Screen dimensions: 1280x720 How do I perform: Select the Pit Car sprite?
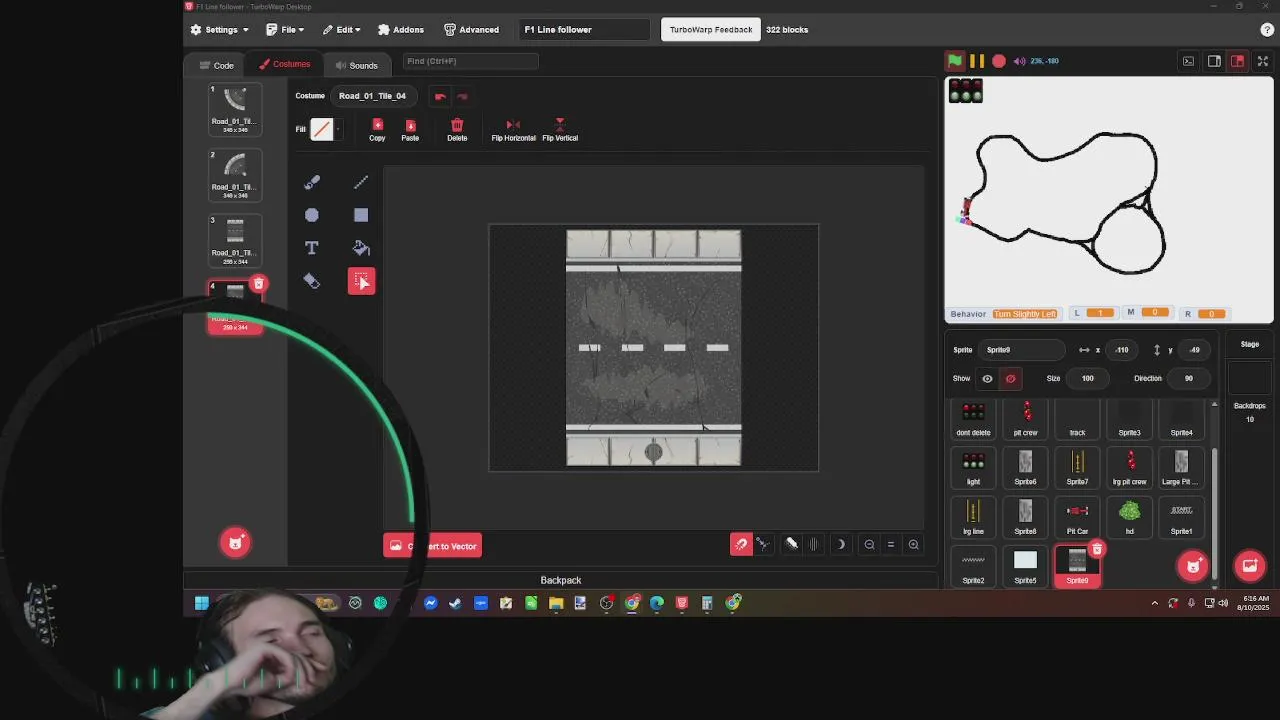click(x=1077, y=519)
